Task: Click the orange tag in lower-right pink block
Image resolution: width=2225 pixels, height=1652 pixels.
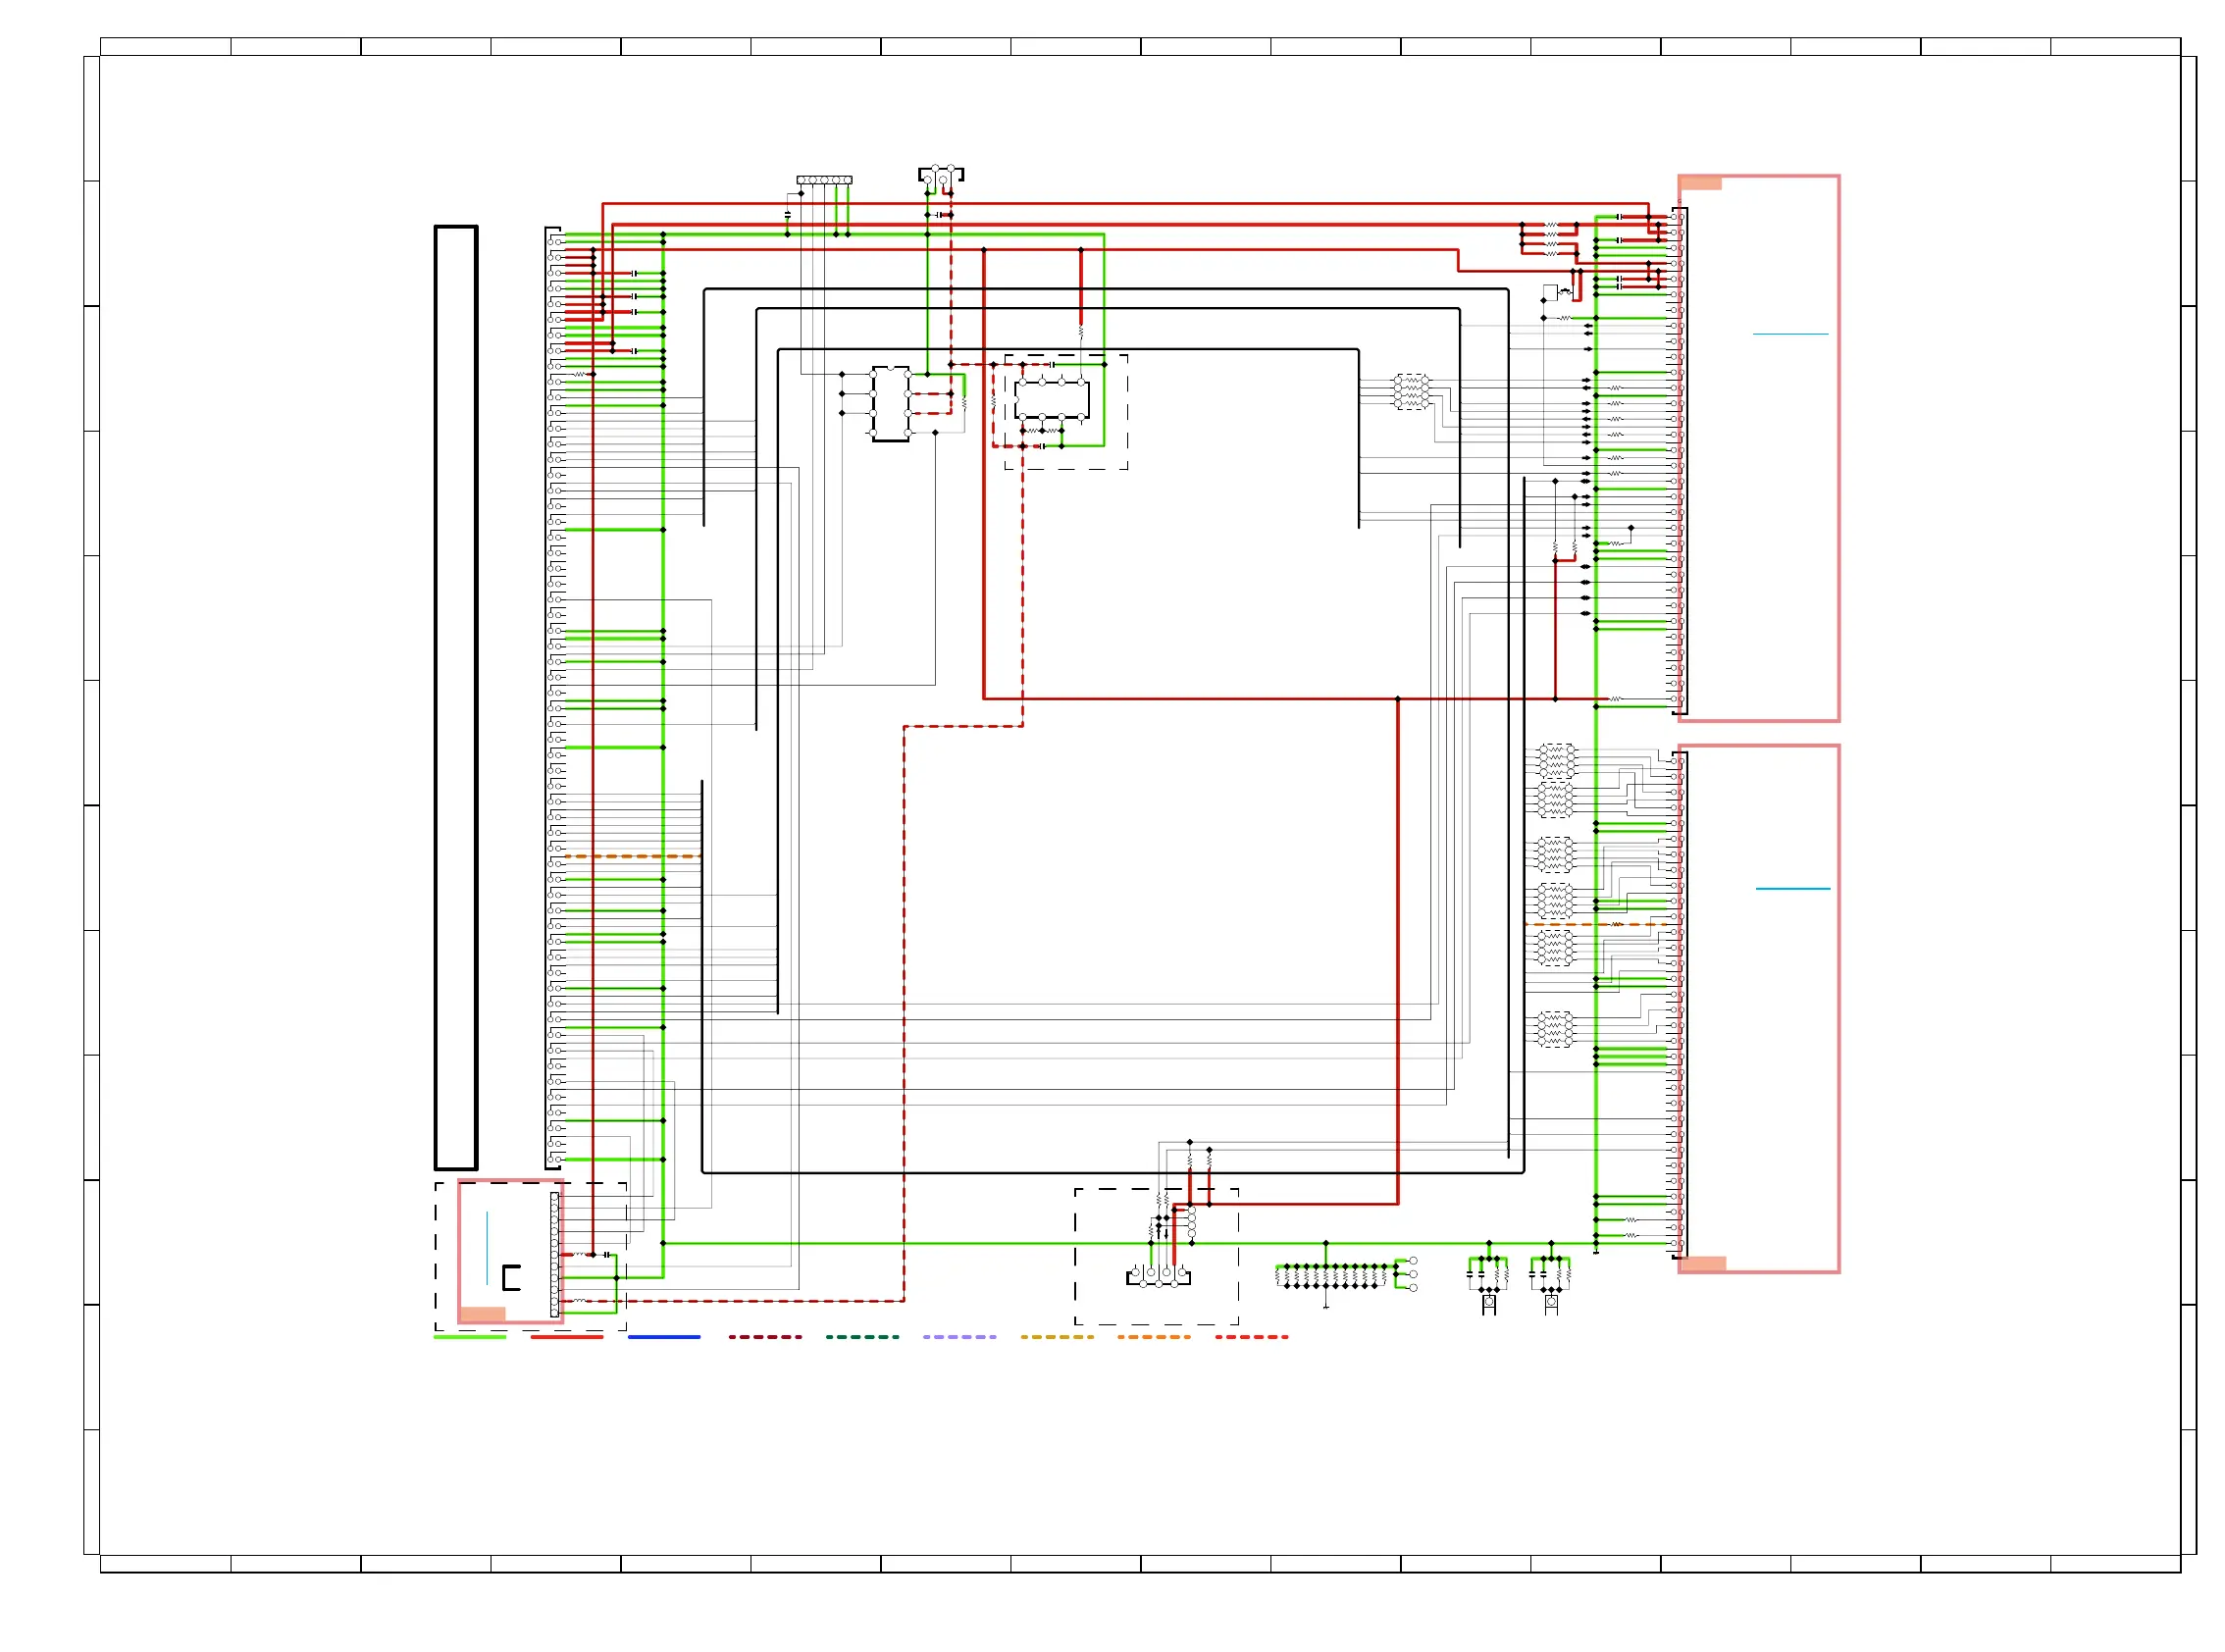Action: click(1702, 1264)
